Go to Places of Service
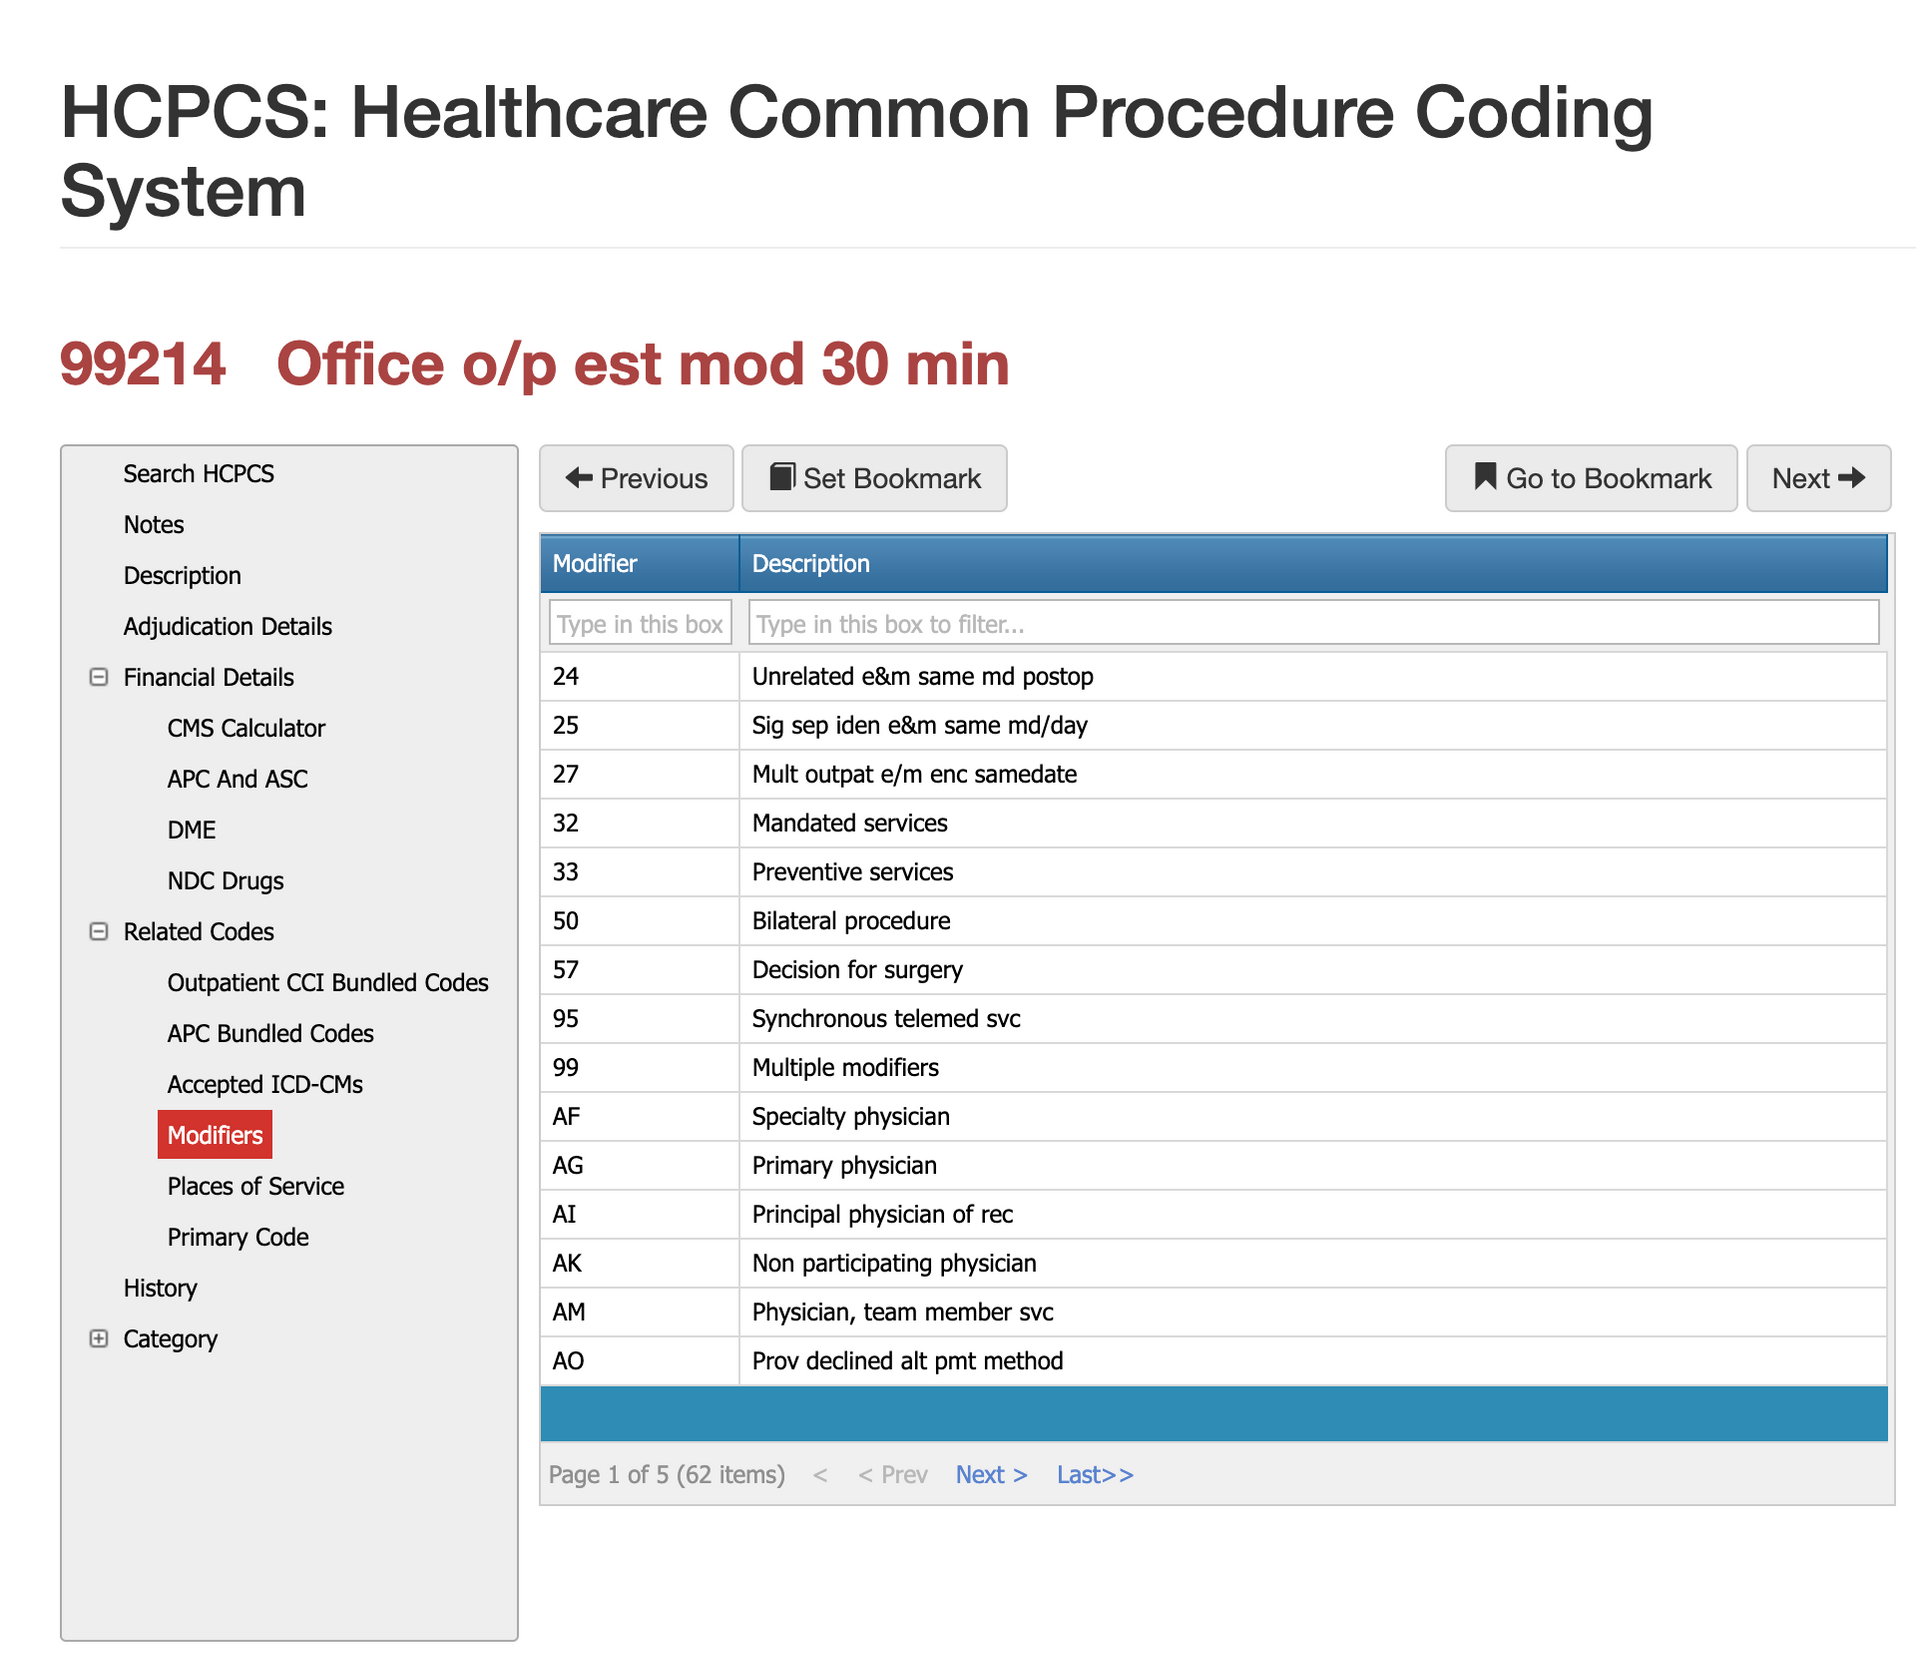 [x=255, y=1186]
